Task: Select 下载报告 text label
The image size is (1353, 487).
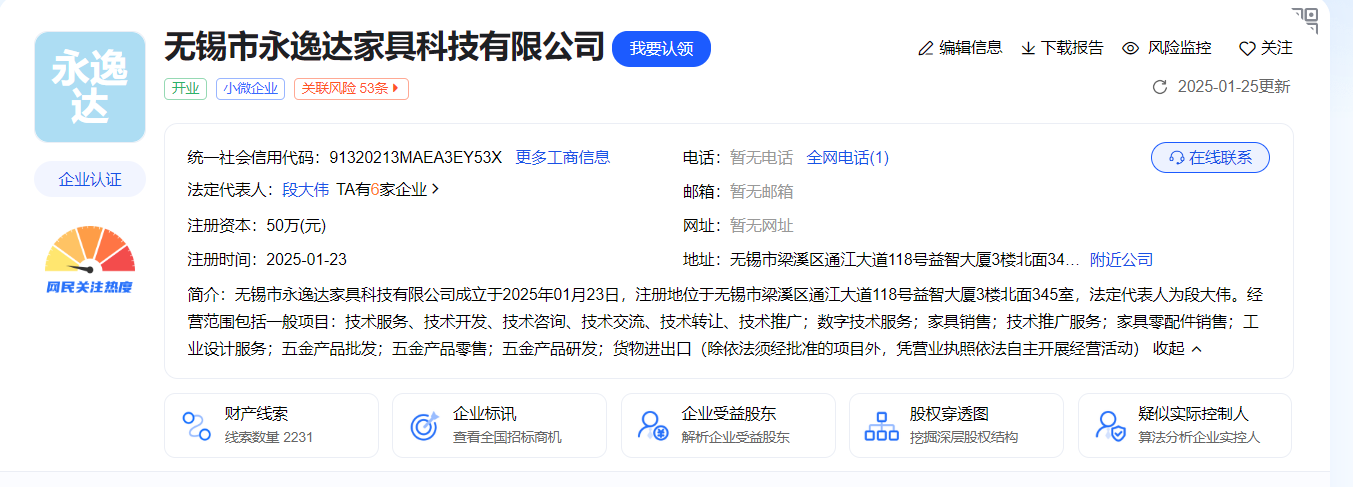Action: click(1072, 48)
